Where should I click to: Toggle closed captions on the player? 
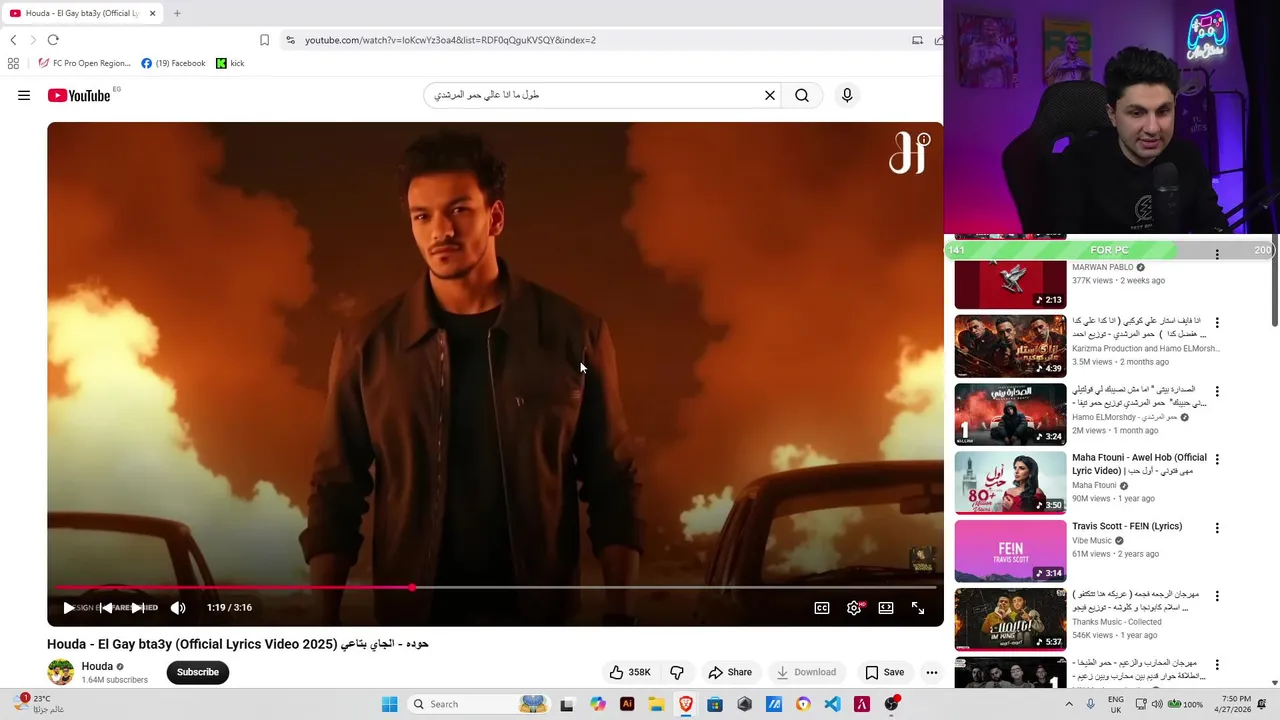[822, 607]
